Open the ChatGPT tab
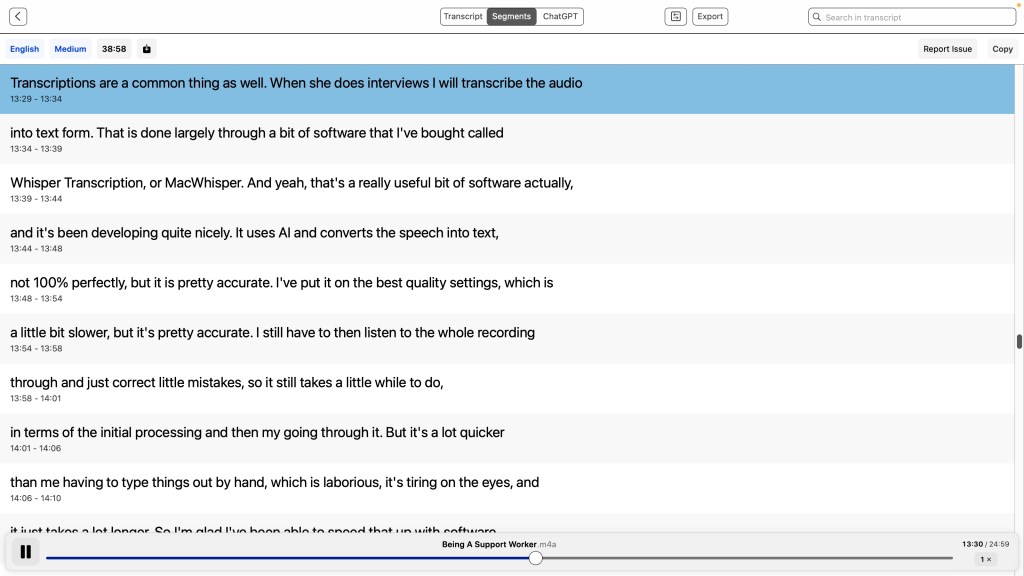Viewport: 1024px width, 576px height. point(560,16)
